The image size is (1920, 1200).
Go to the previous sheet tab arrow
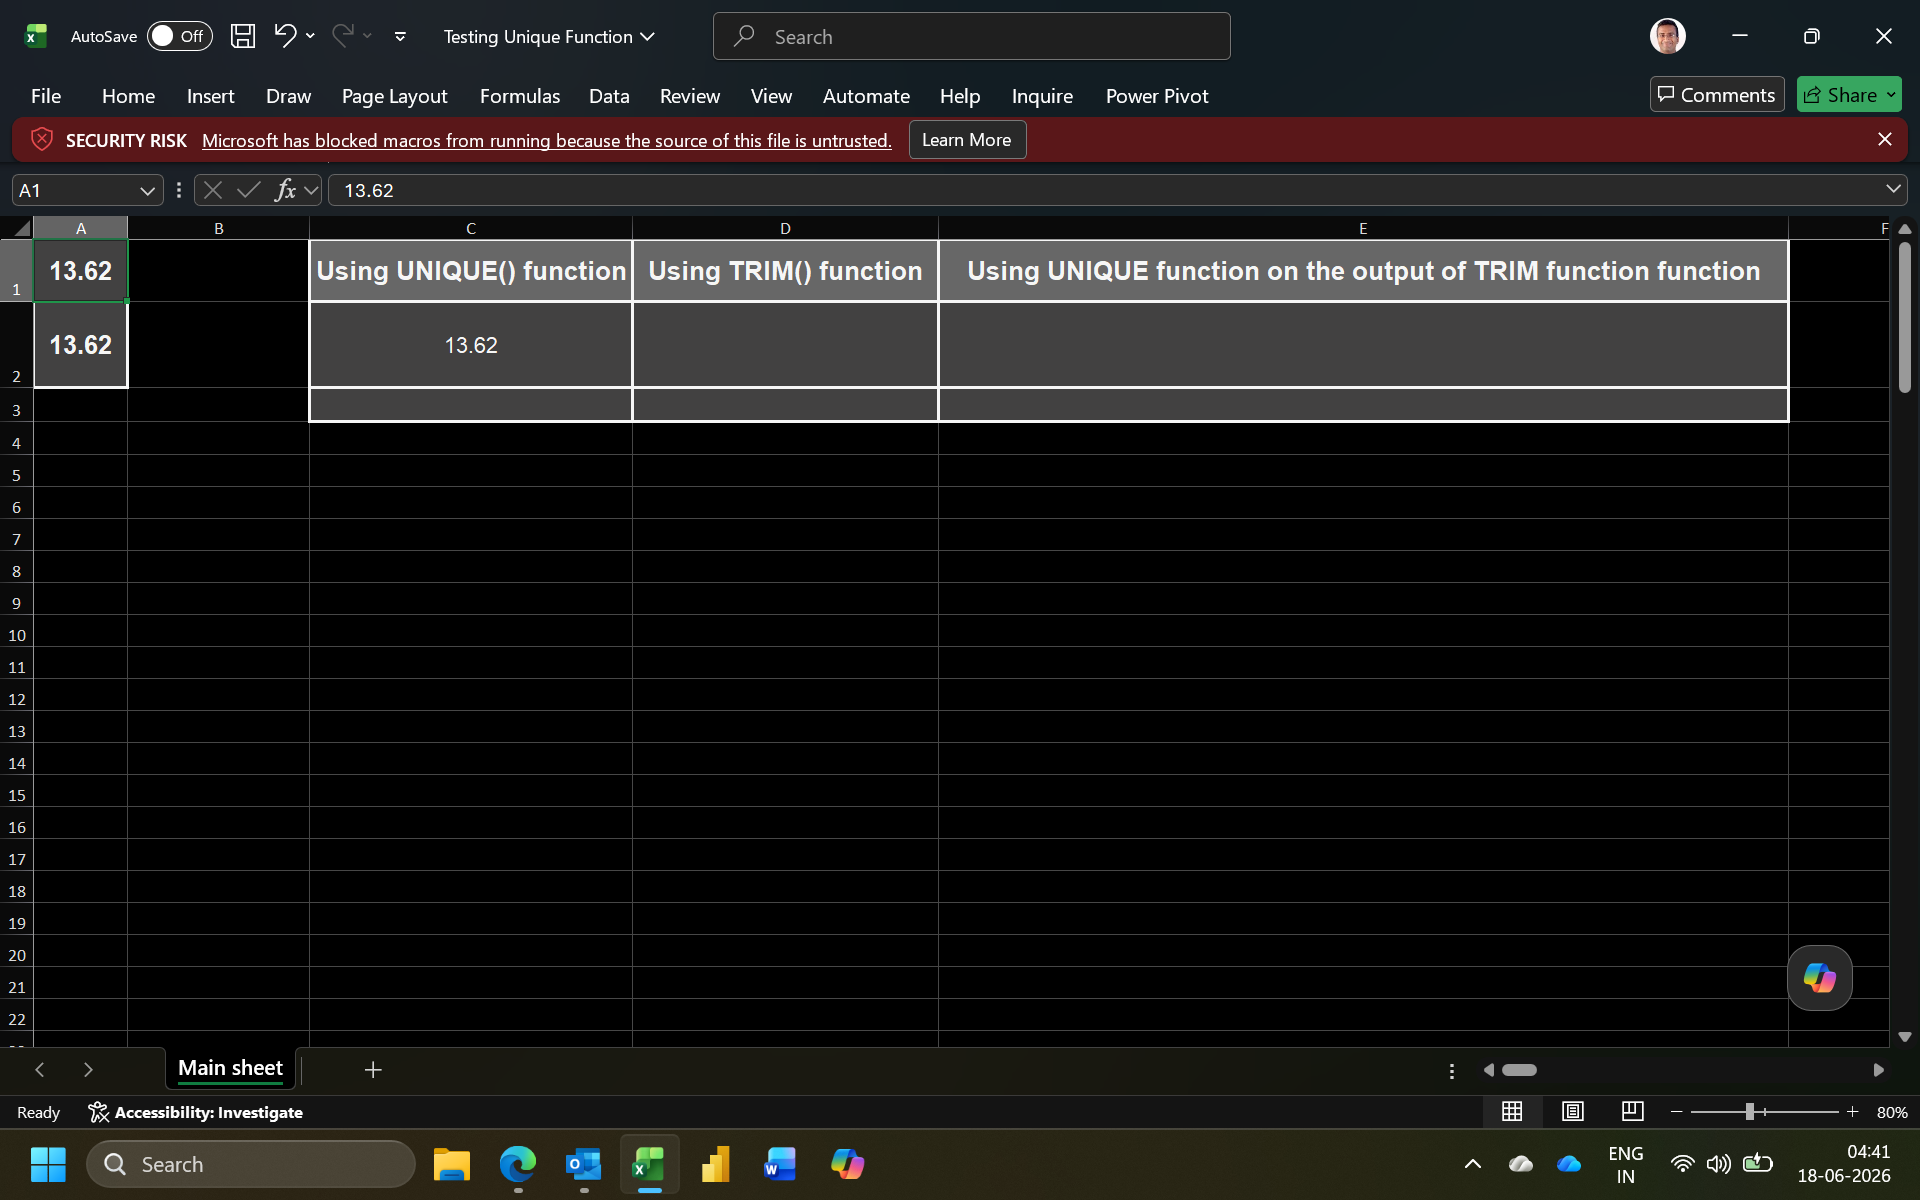(40, 1069)
